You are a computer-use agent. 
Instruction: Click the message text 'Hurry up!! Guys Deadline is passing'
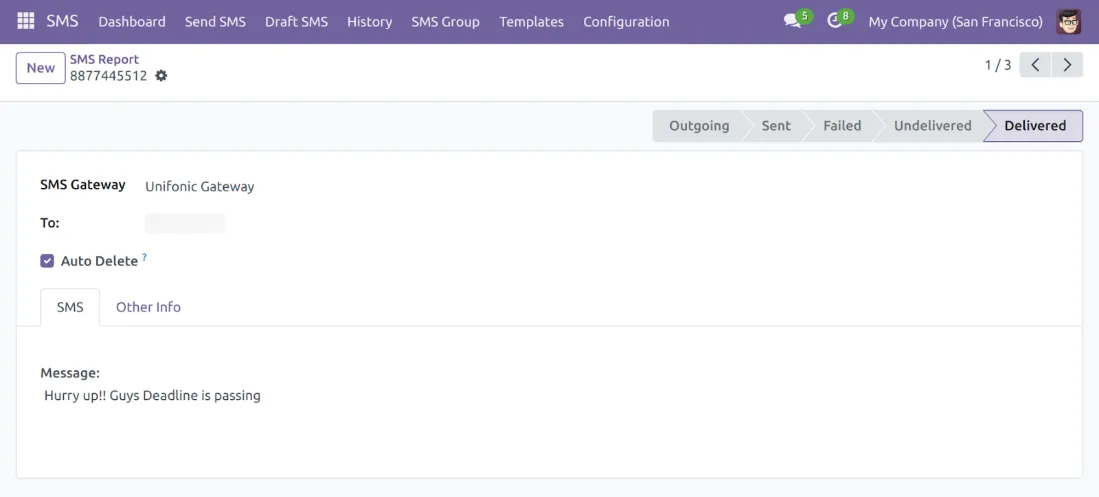pos(152,395)
